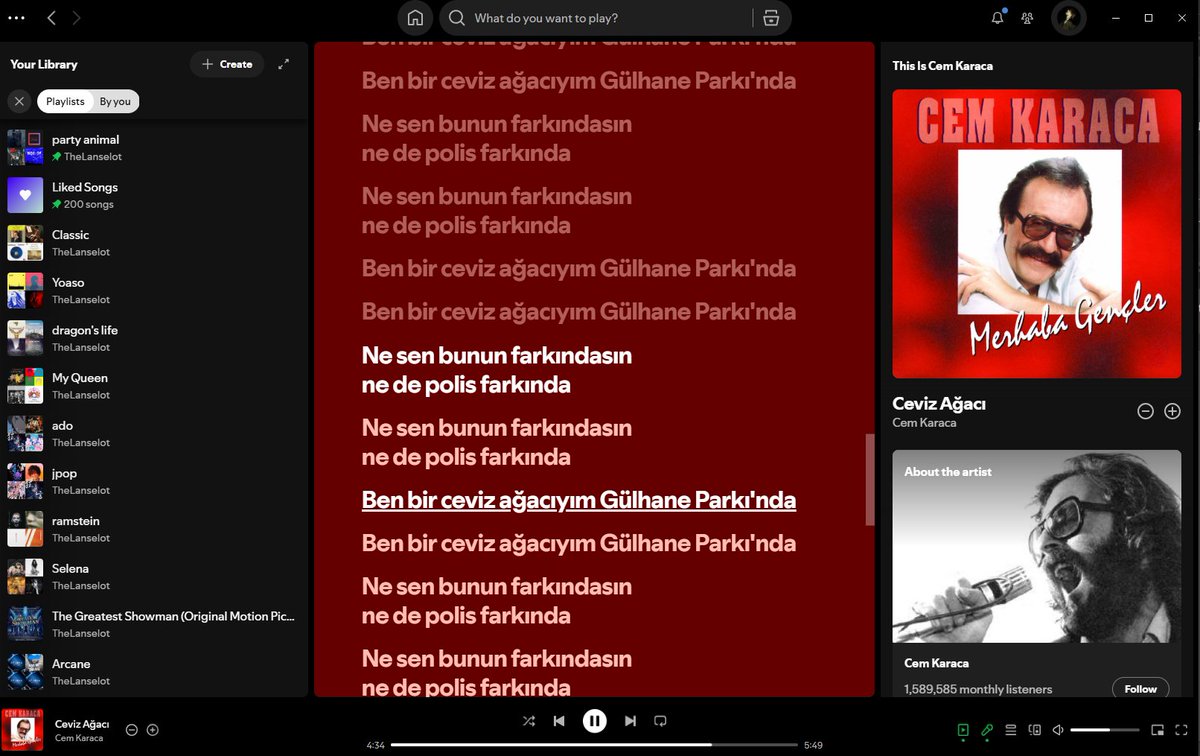Click plus icon in the bottom bar
The height and width of the screenshot is (756, 1200).
(x=153, y=730)
